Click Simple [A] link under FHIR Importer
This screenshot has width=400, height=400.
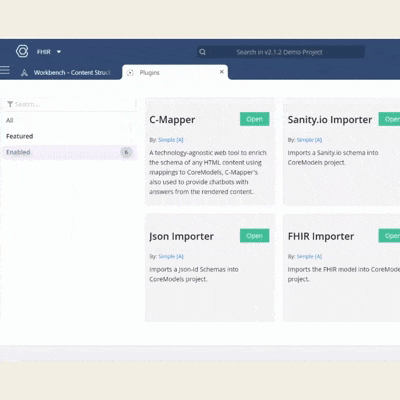tap(309, 256)
